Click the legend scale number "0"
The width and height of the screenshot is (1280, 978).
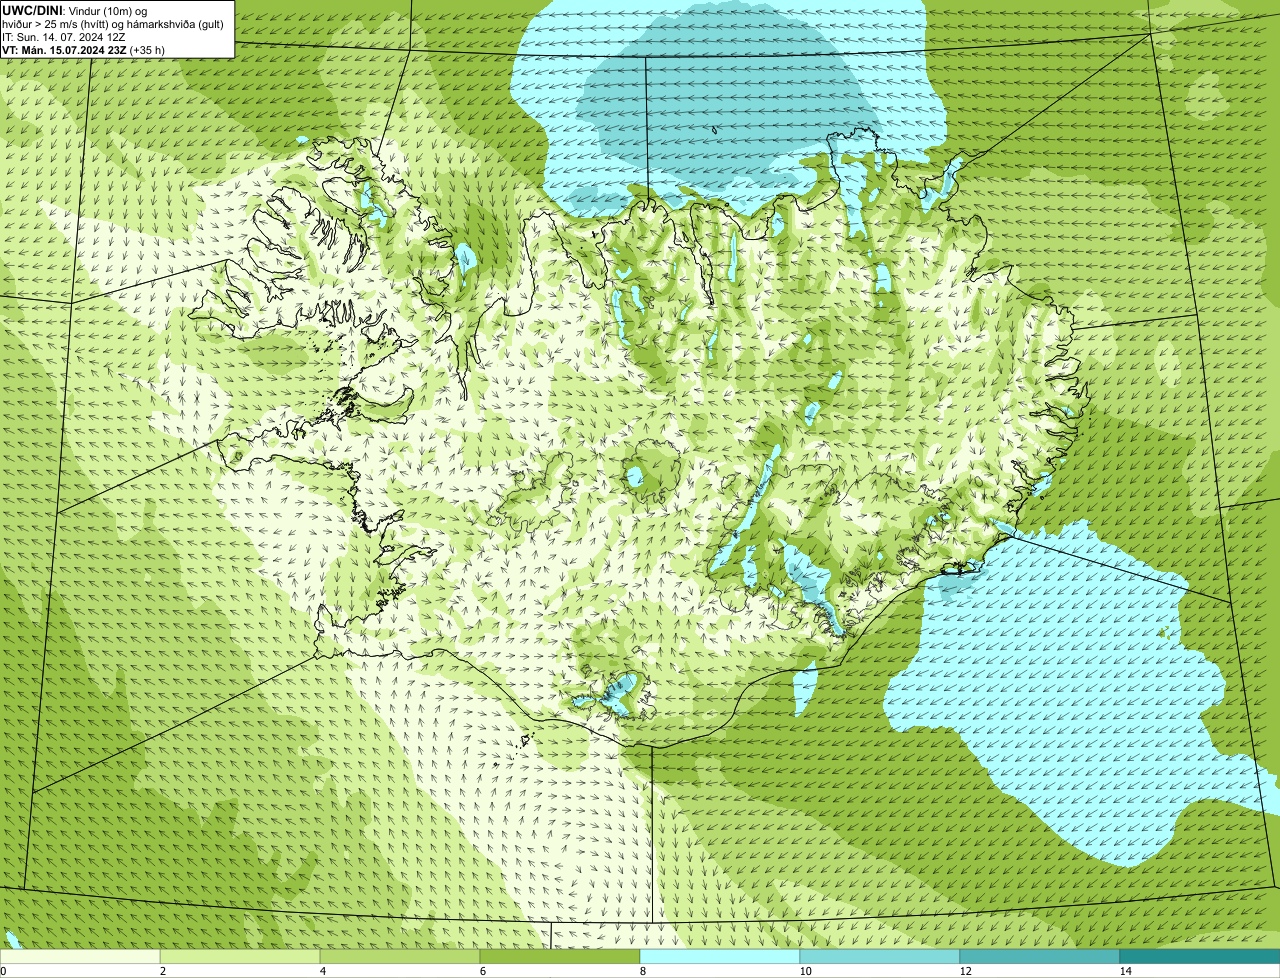[x=4, y=971]
